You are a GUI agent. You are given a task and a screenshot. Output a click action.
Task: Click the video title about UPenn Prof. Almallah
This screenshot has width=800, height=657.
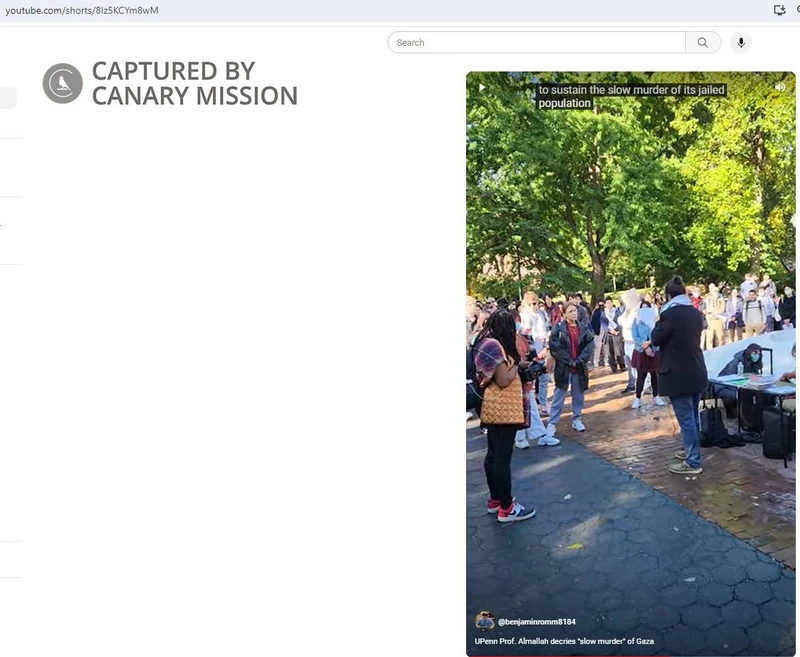pyautogui.click(x=564, y=641)
